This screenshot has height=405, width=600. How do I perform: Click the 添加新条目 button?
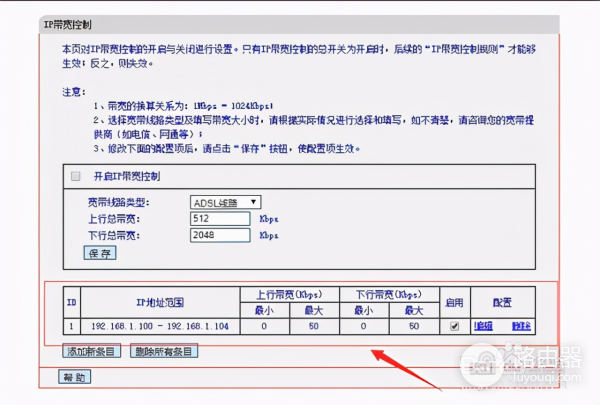coord(91,351)
